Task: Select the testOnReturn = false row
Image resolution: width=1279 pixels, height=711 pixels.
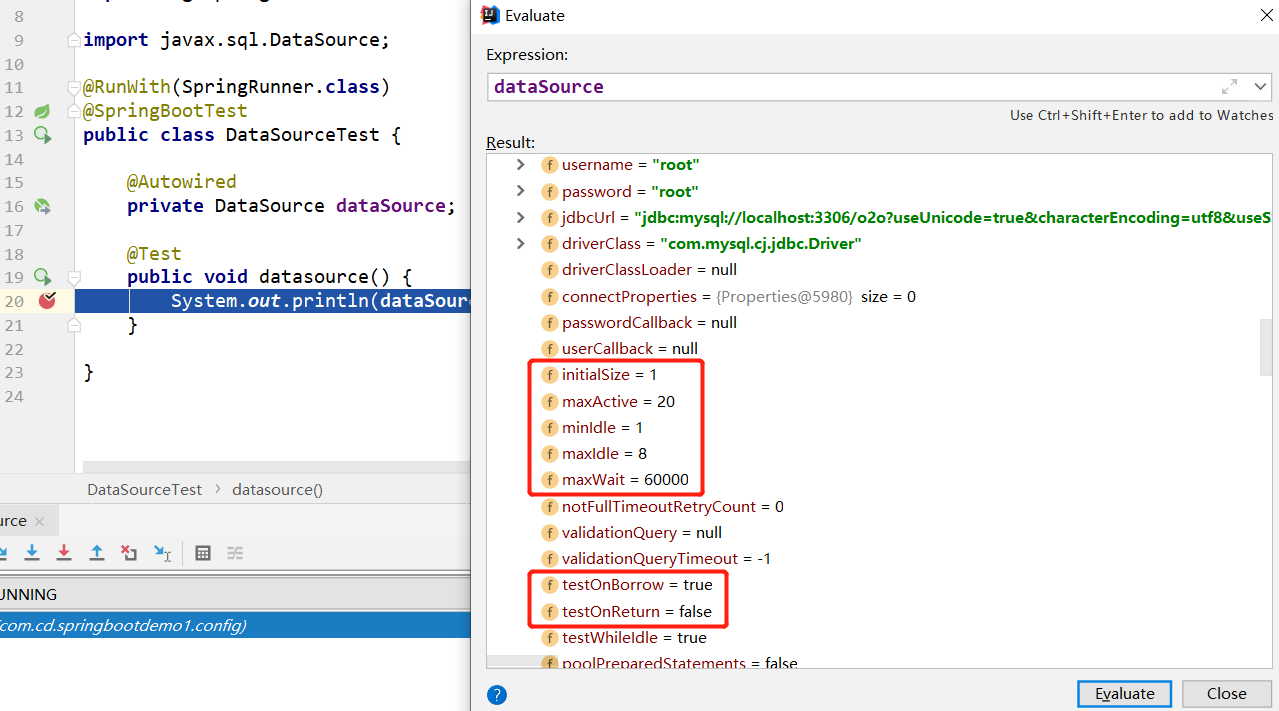Action: click(626, 611)
